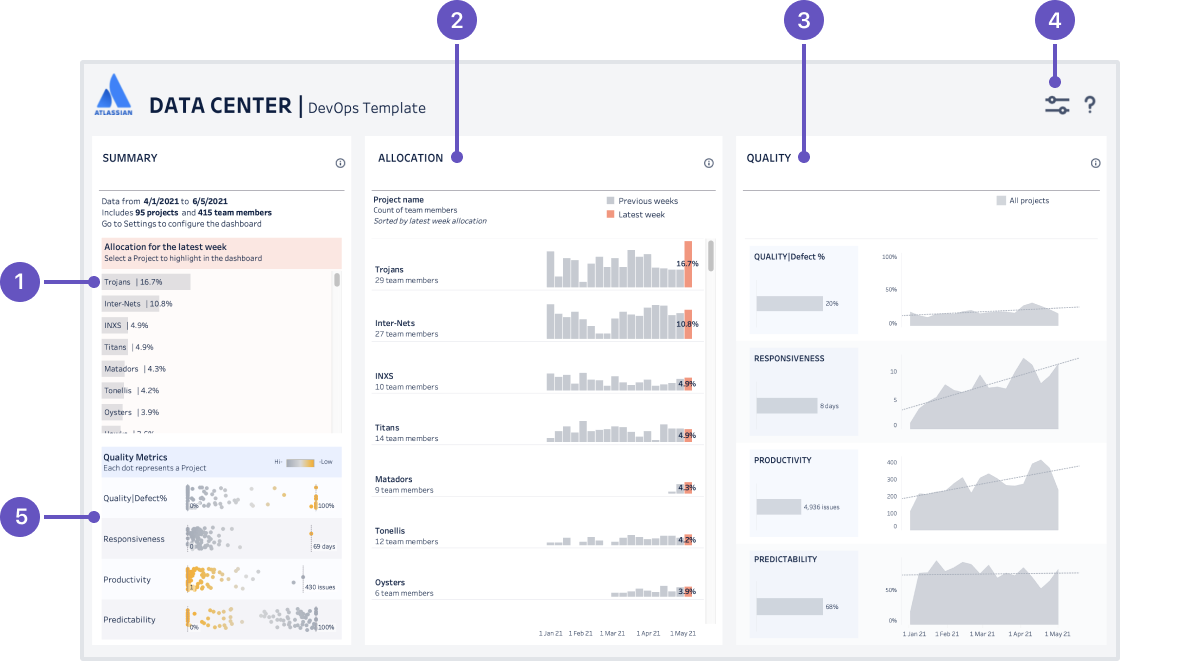Click the Latest week legend swatch
Viewport: 1200px width, 661px height.
[610, 215]
